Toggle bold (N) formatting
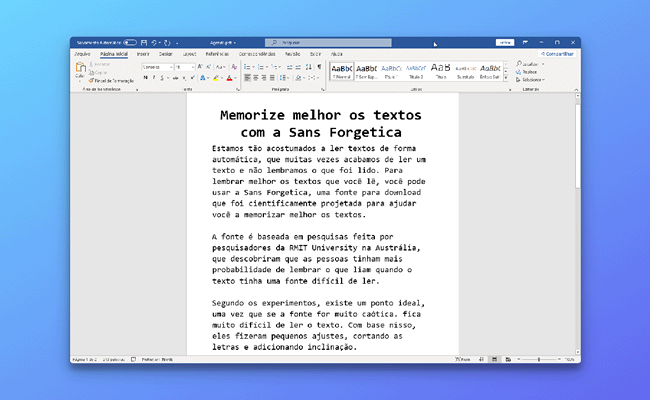Screen dimensions: 650x400 pyautogui.click(x=146, y=78)
